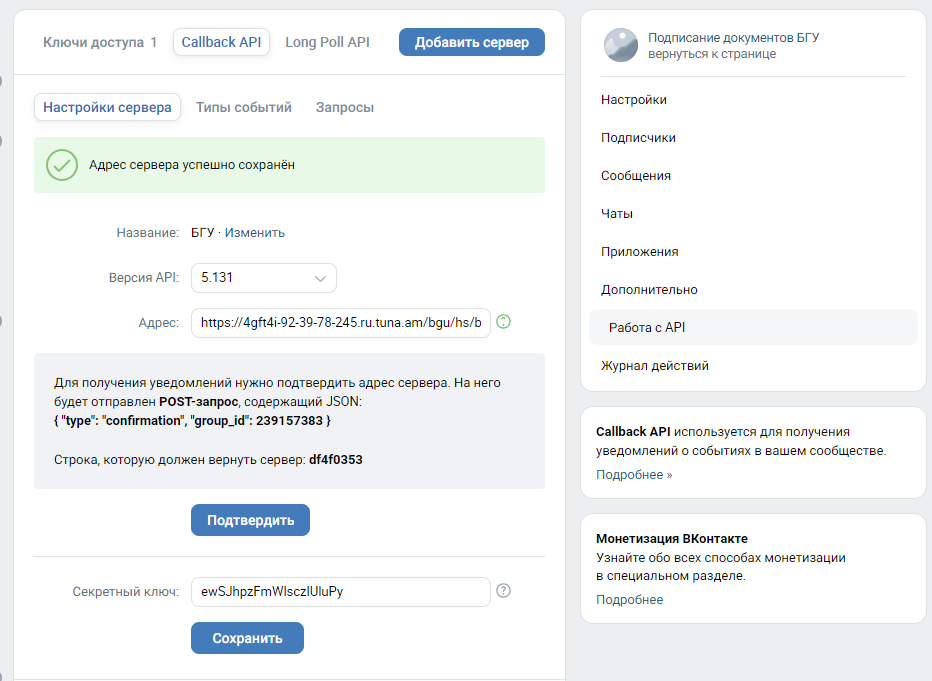This screenshot has width=932, height=681.
Task: Focus the server address input field
Action: click(x=341, y=323)
